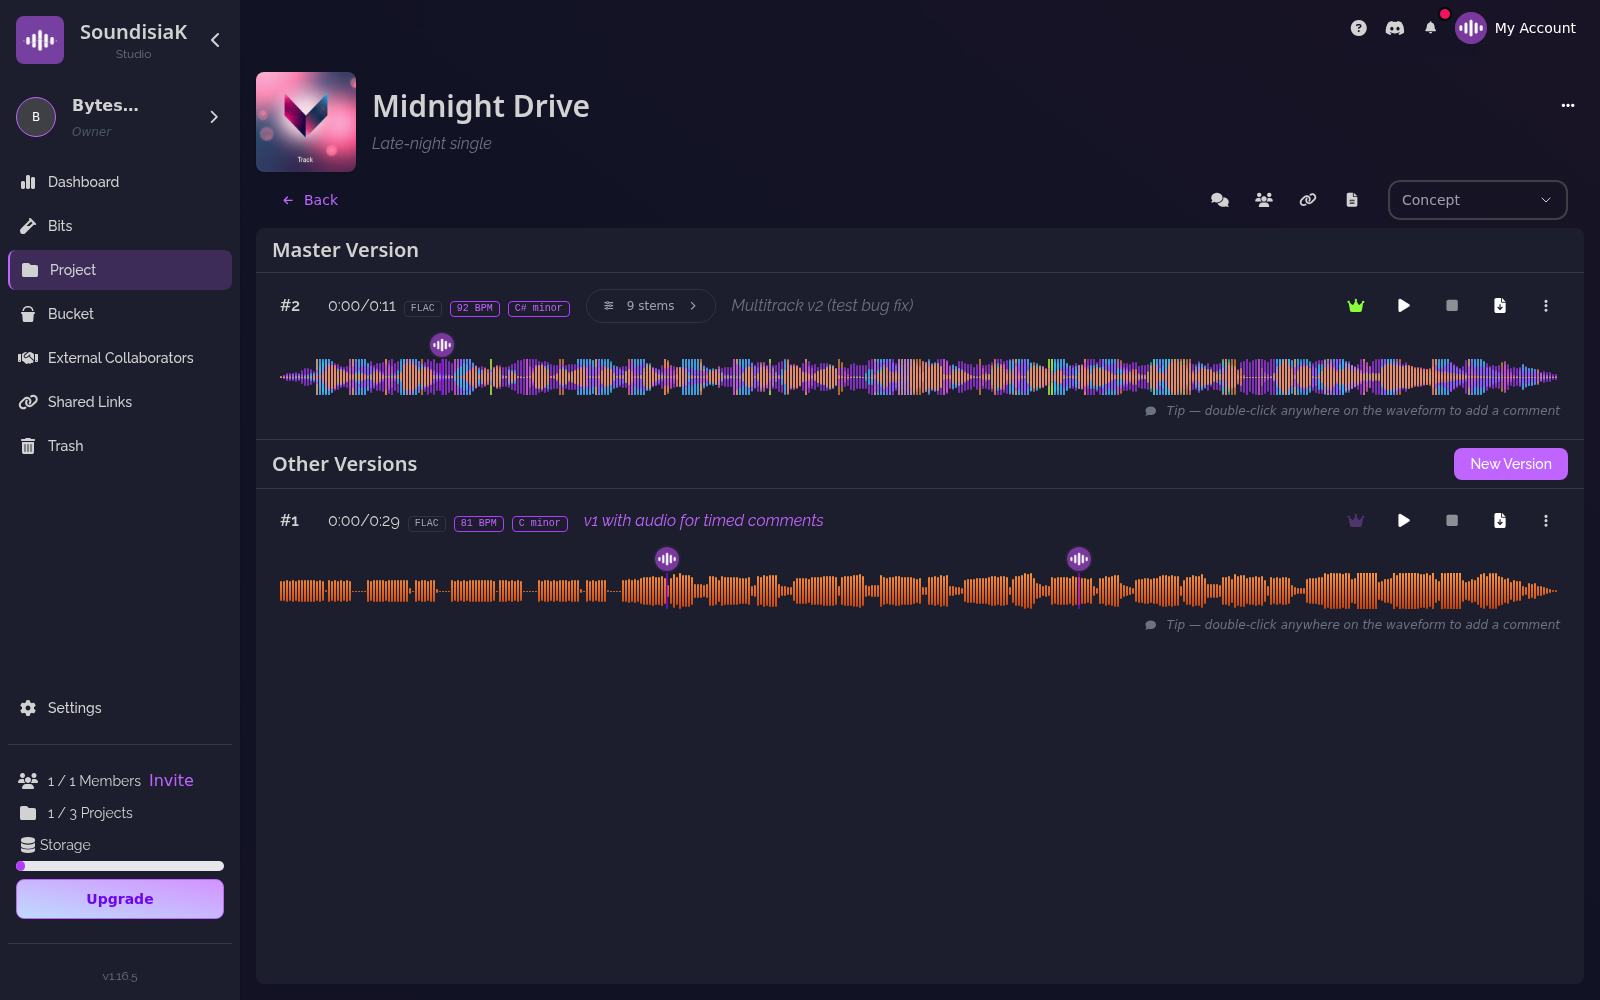Open Shared Links
Viewport: 1600px width, 1000px height.
[120, 402]
